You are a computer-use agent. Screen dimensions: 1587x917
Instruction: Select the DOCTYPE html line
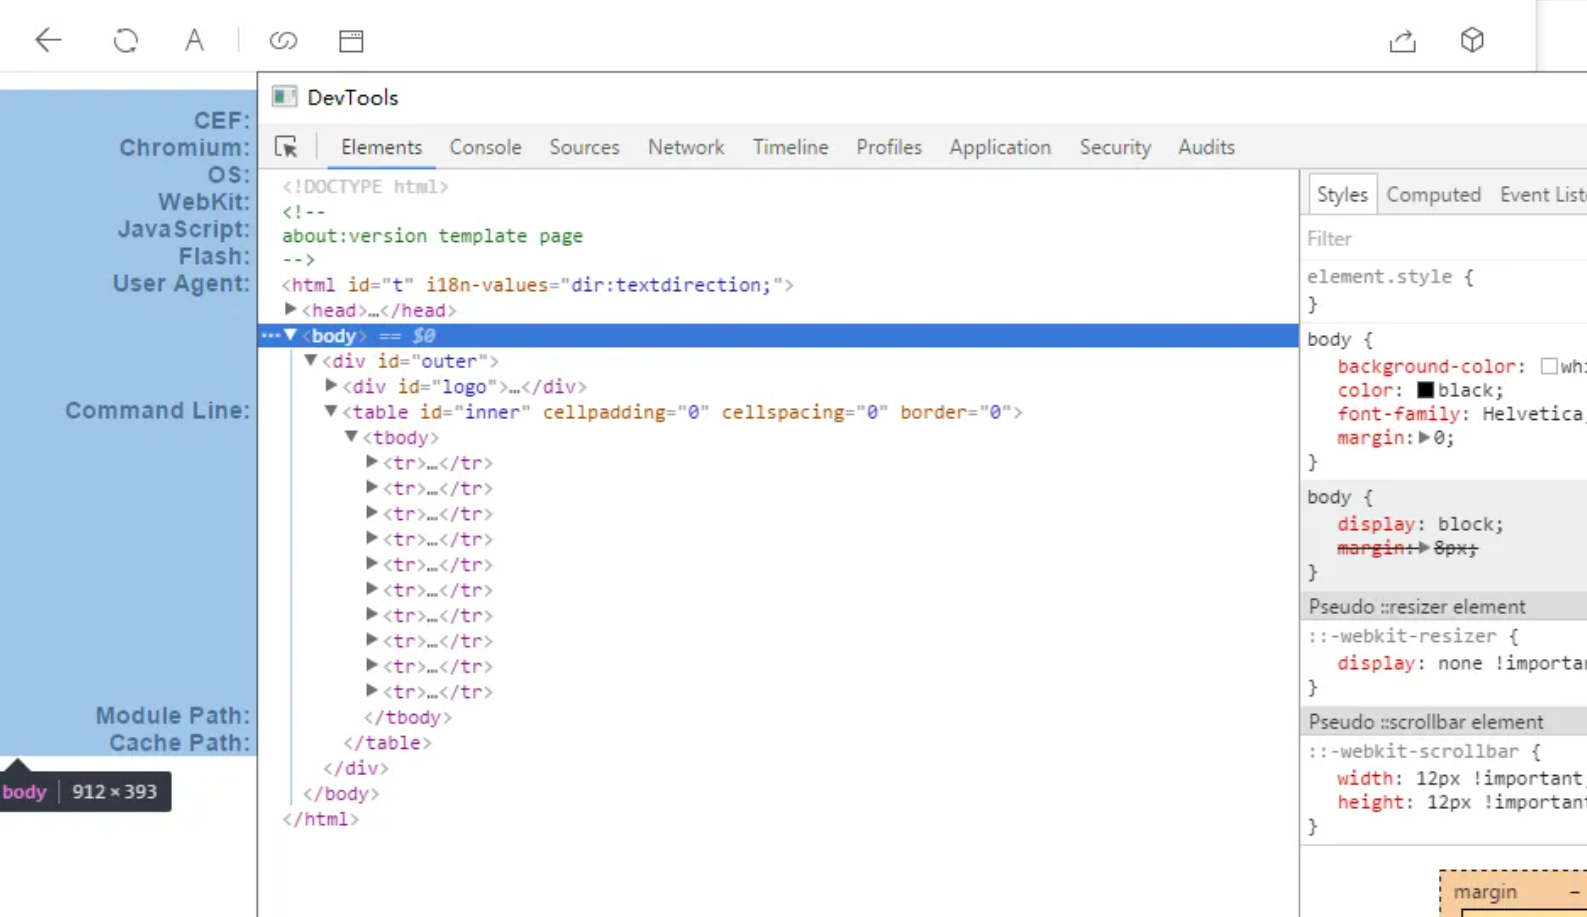tap(365, 187)
